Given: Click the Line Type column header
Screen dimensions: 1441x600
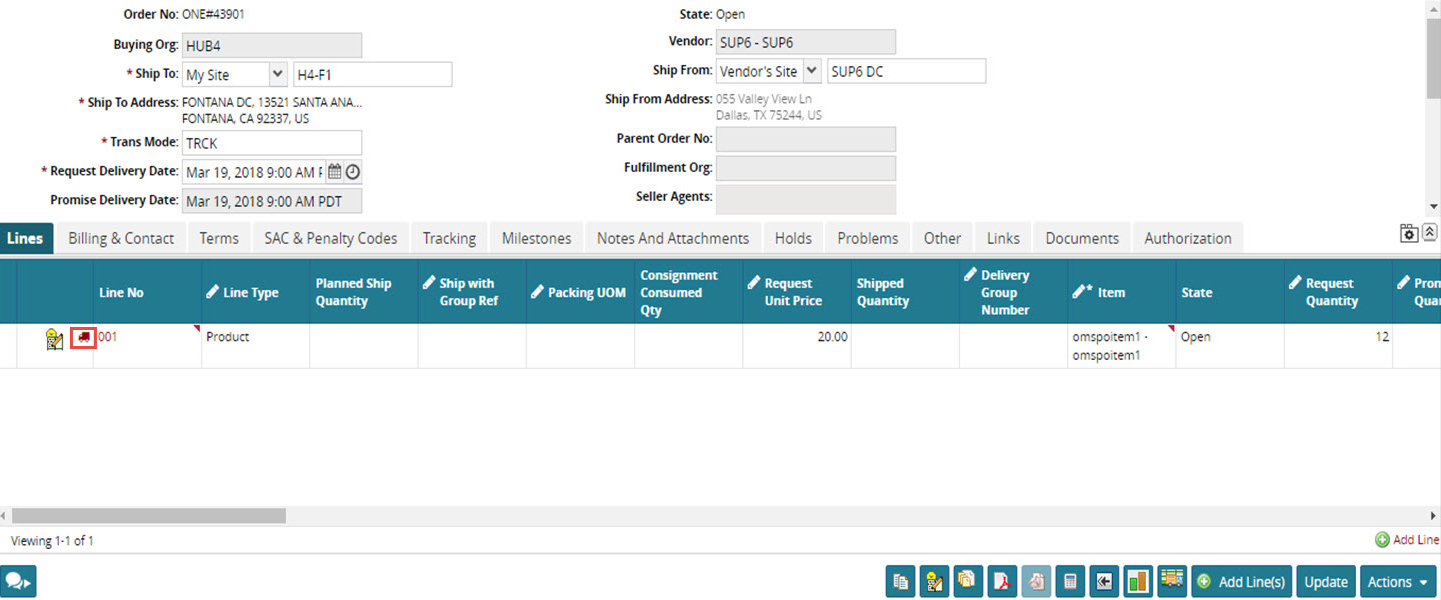Looking at the screenshot, I should [x=256, y=292].
